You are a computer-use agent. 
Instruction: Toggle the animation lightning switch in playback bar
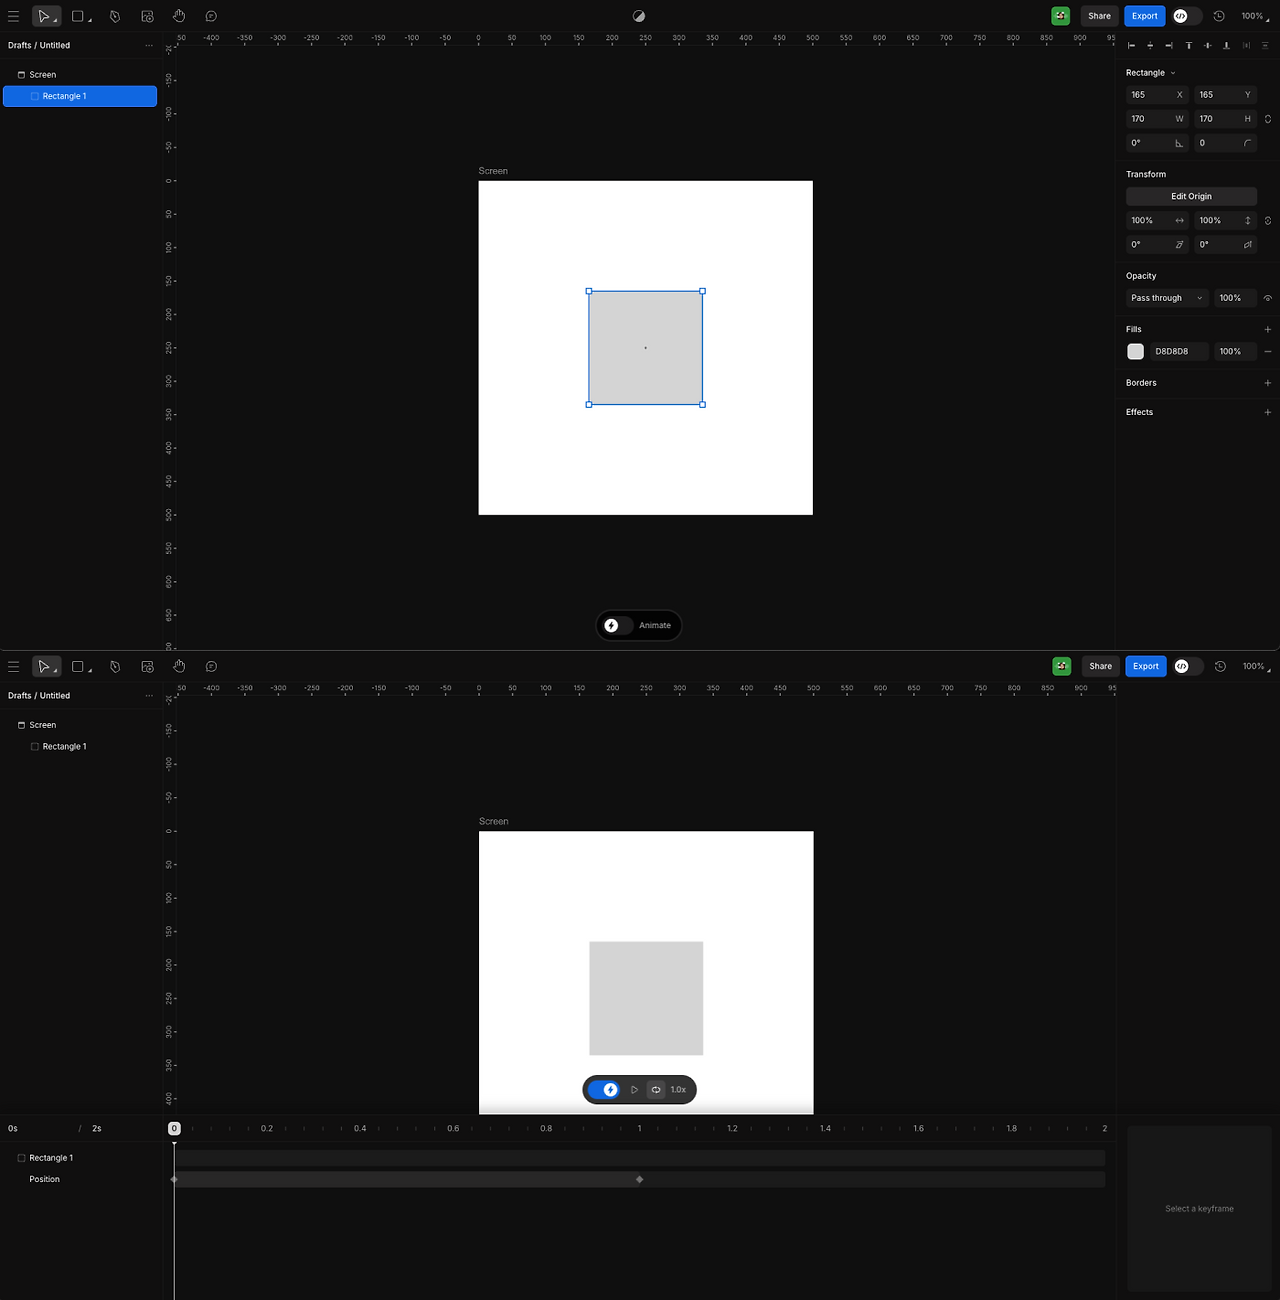point(605,1090)
